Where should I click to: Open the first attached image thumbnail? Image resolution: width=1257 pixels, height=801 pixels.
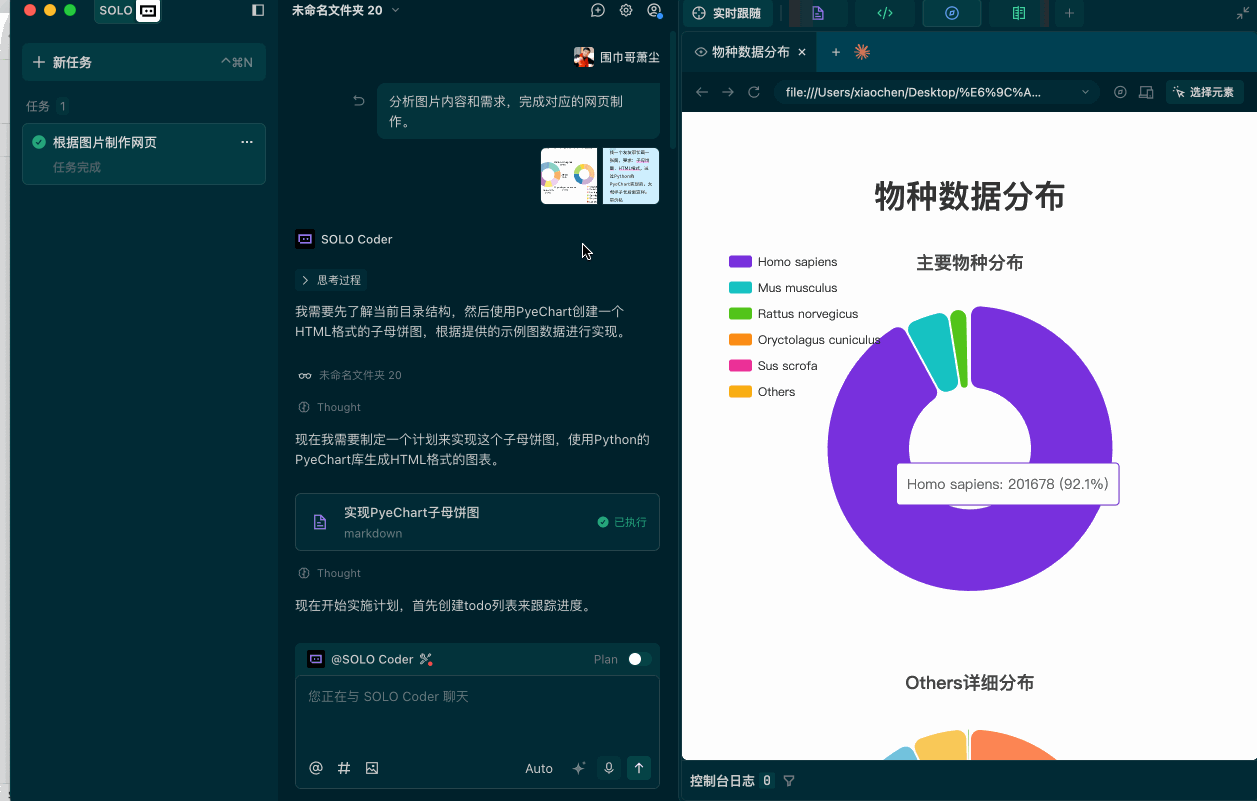pyautogui.click(x=569, y=176)
